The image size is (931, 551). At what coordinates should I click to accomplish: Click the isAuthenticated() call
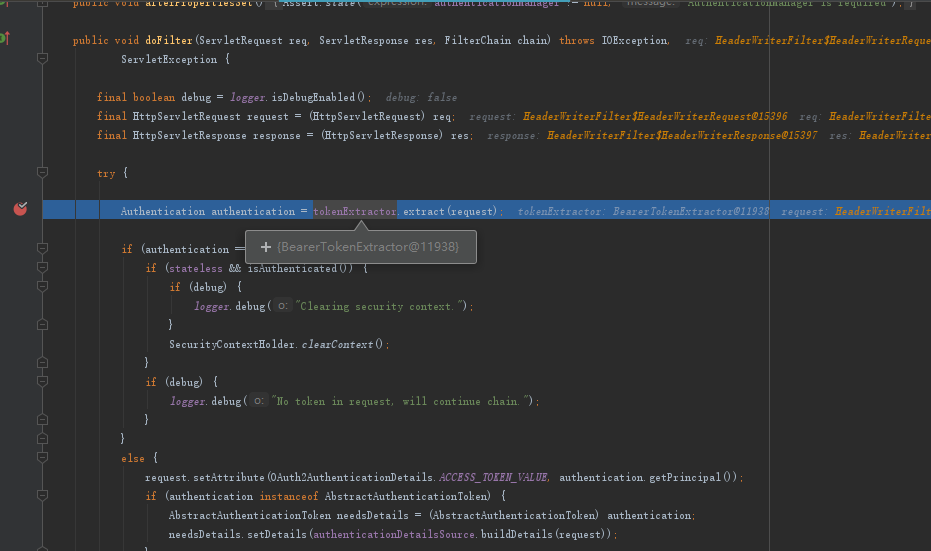click(x=299, y=268)
